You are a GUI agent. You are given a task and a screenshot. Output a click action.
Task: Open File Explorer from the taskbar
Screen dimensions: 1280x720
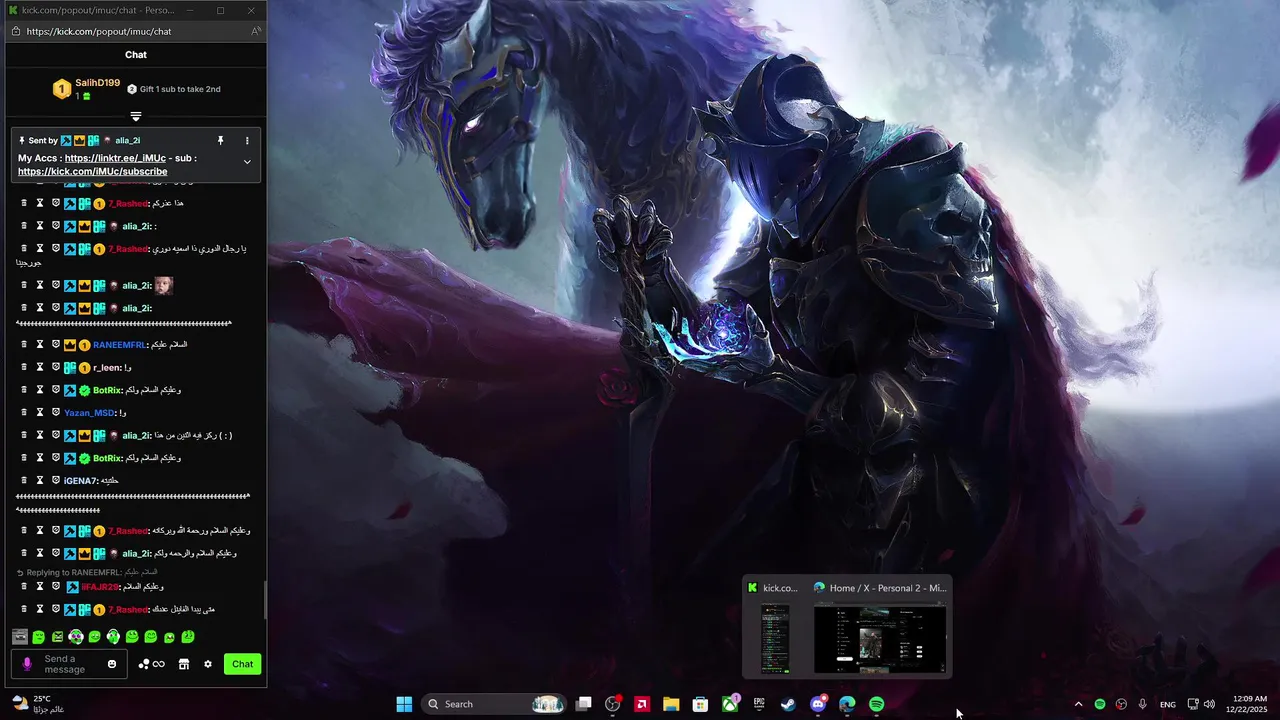[671, 704]
